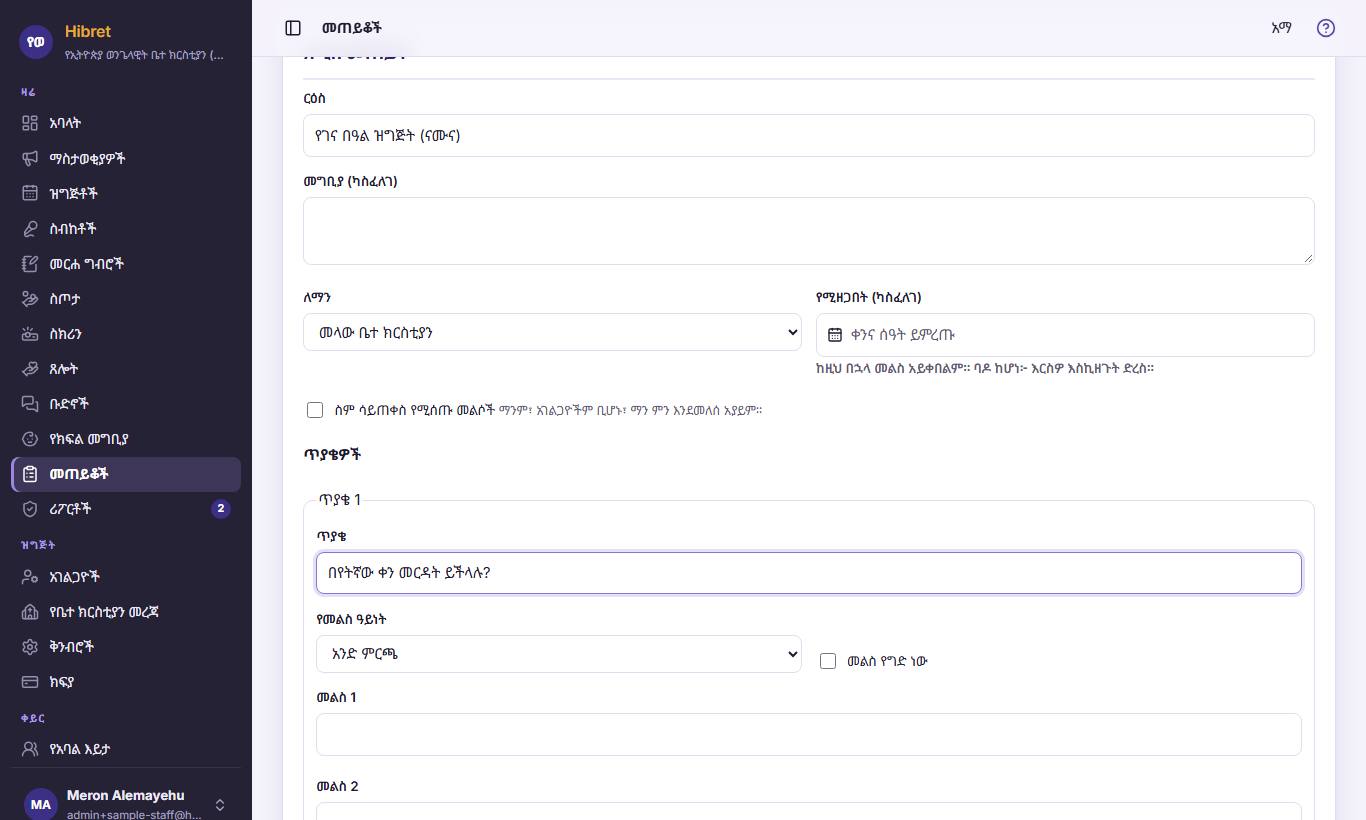Click the ጥያቄዎች section heading

332,454
